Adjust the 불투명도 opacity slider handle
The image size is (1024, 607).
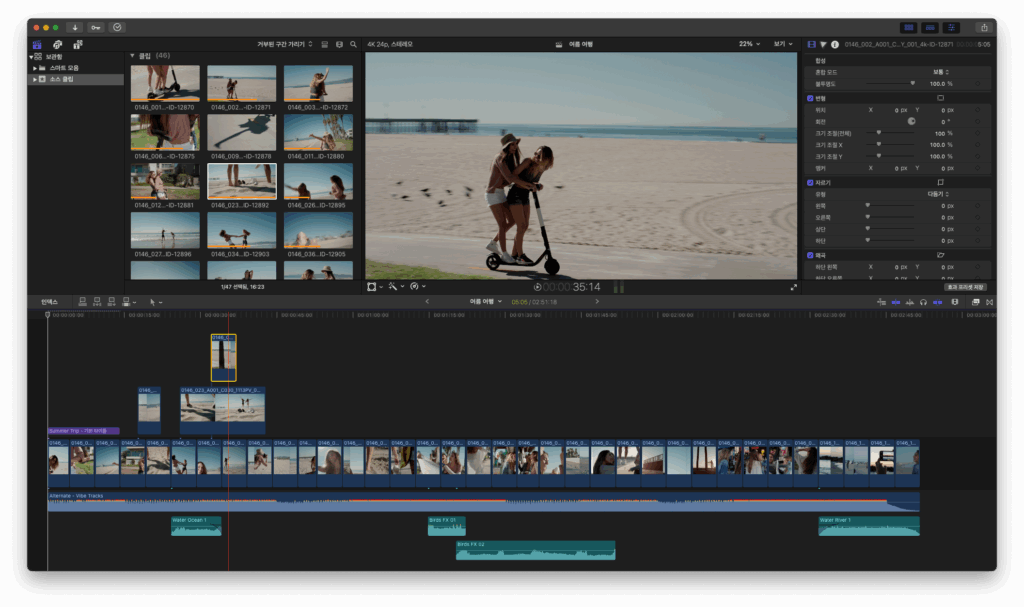[x=912, y=84]
